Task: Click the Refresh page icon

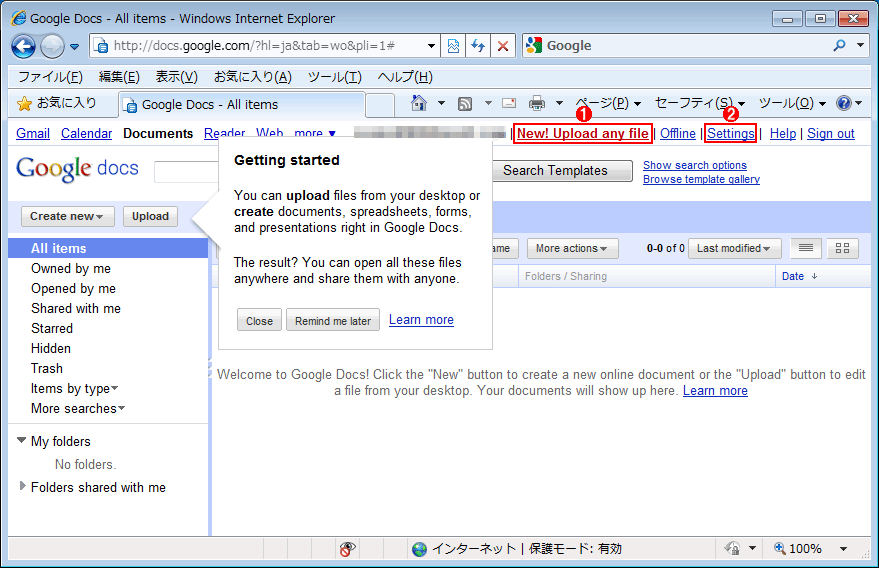Action: click(478, 46)
